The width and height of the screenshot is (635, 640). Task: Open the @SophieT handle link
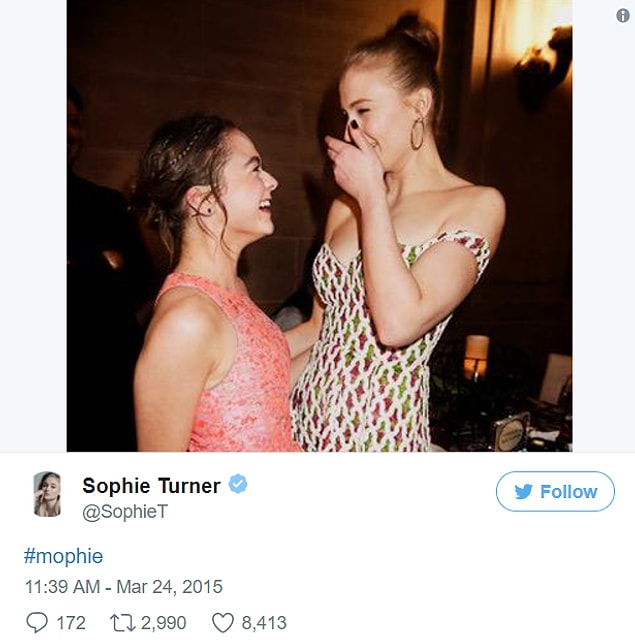(125, 511)
